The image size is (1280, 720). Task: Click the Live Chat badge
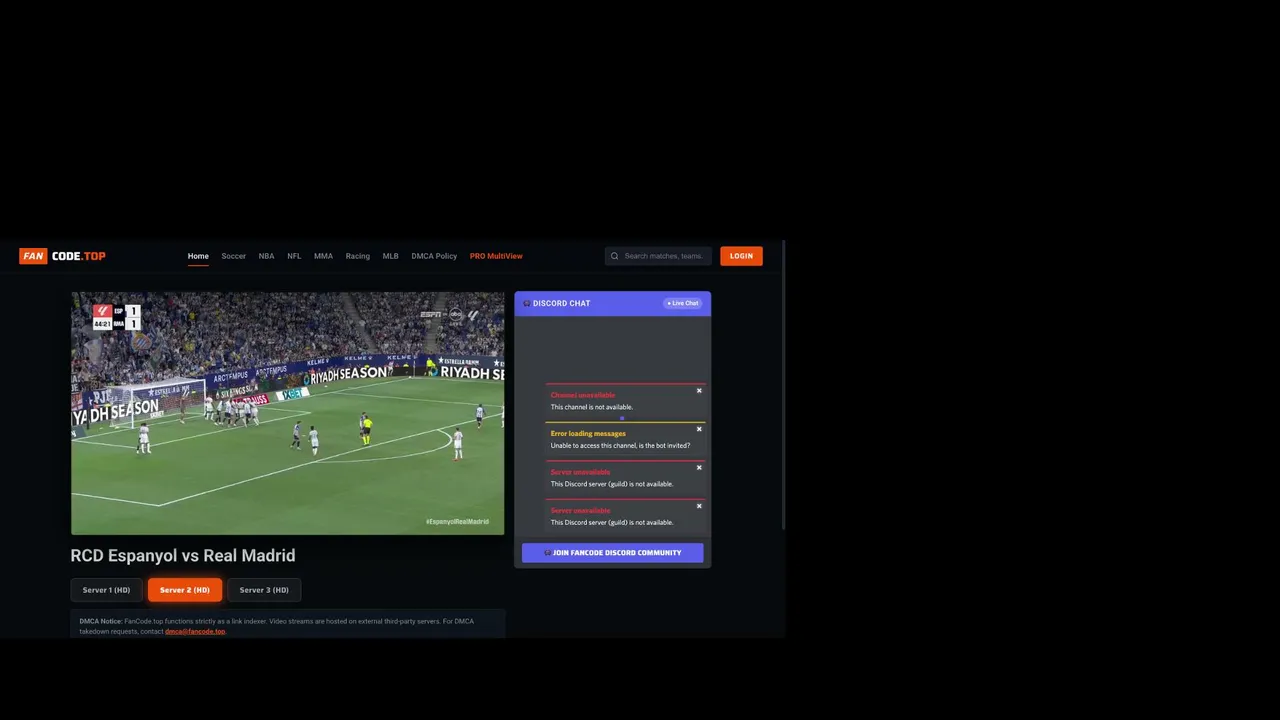tap(683, 303)
